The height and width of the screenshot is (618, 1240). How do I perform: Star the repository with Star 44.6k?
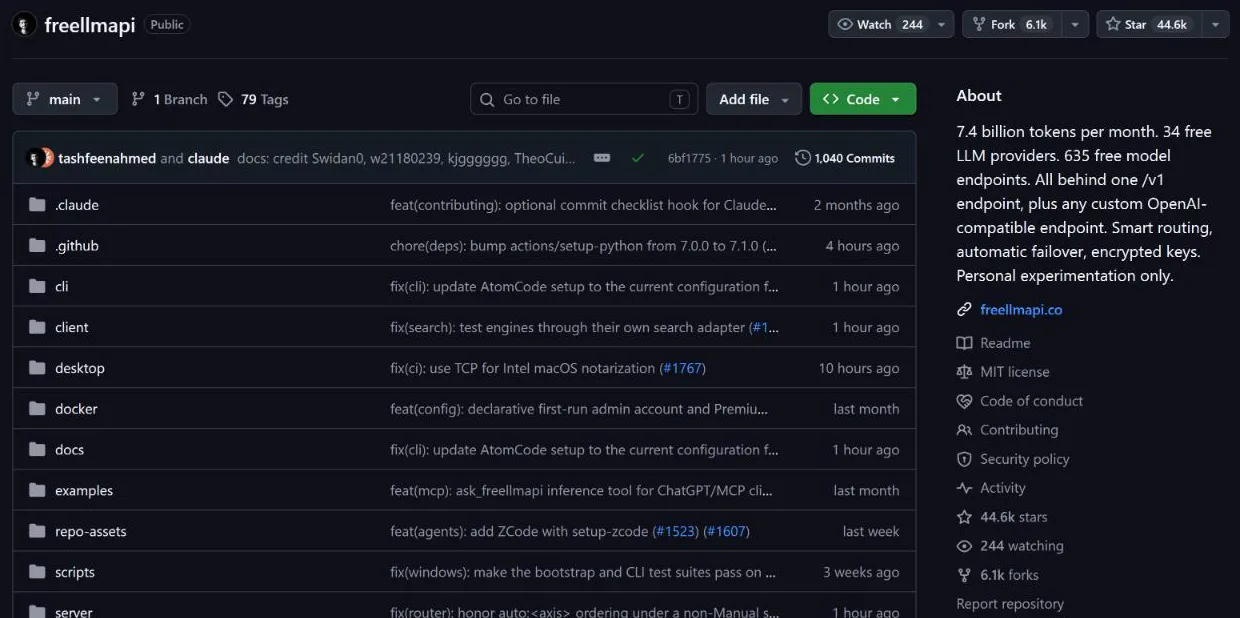[x=1149, y=25]
